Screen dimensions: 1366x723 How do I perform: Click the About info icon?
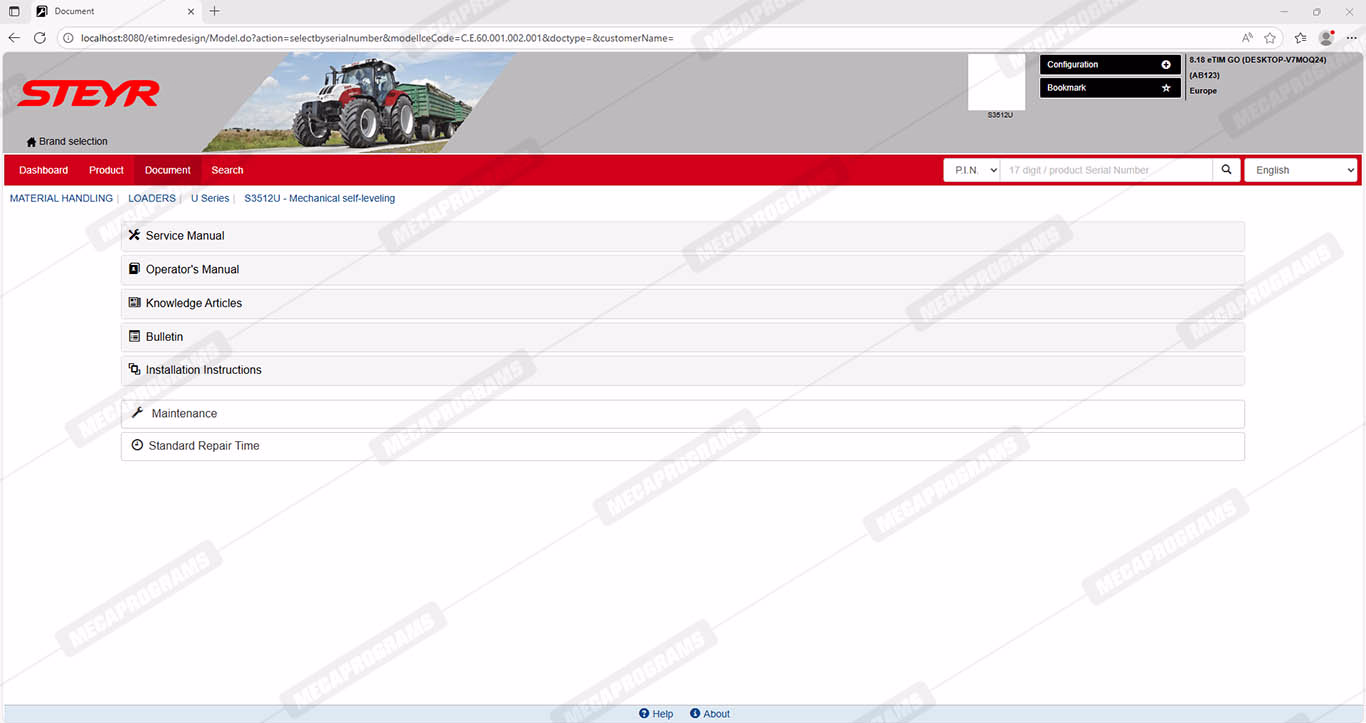coord(695,713)
